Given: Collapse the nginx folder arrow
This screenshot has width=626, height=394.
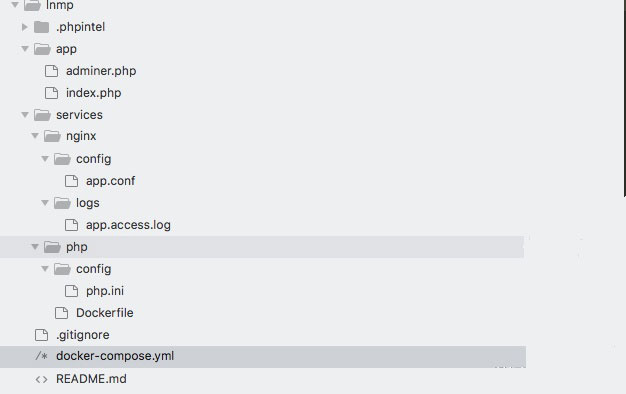Looking at the screenshot, I should [35, 136].
